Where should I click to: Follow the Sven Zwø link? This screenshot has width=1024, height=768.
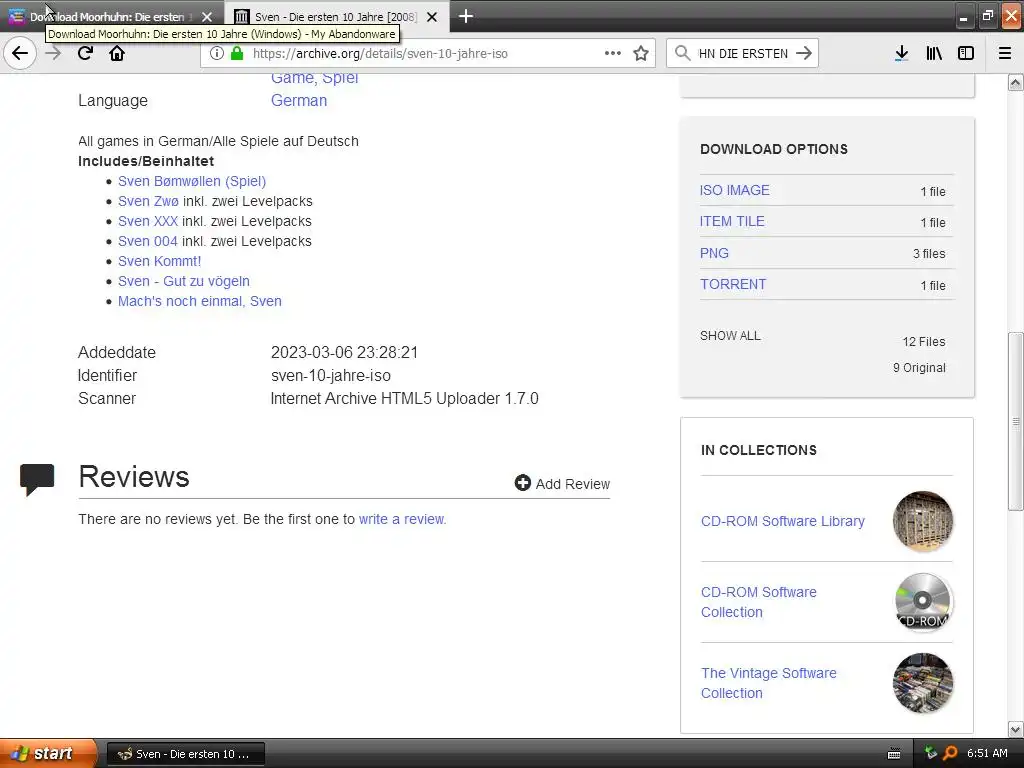pyautogui.click(x=148, y=201)
